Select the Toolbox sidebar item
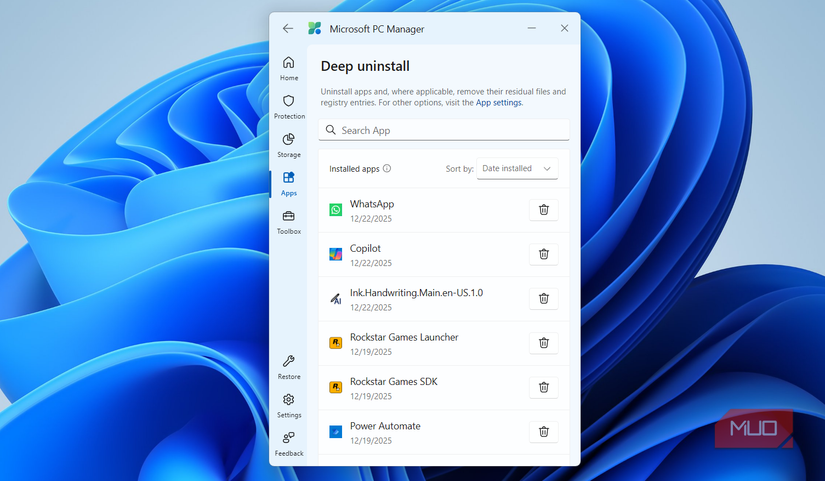 pos(289,222)
